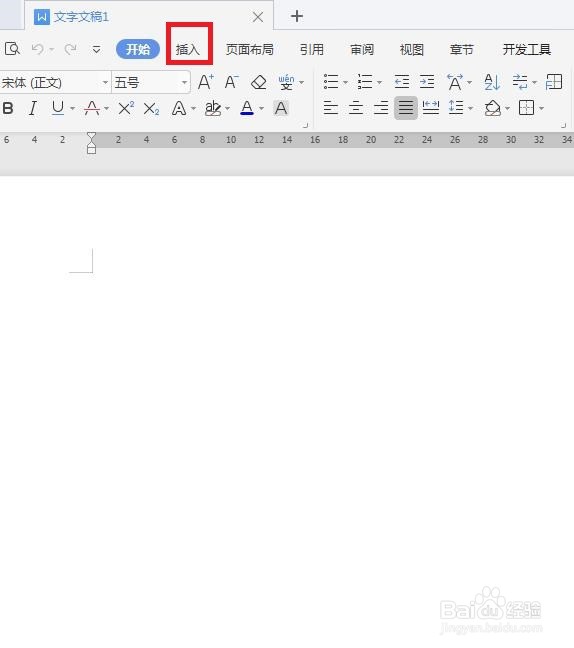
Task: Open the paragraph dialog launcher corner
Action: tap(564, 125)
